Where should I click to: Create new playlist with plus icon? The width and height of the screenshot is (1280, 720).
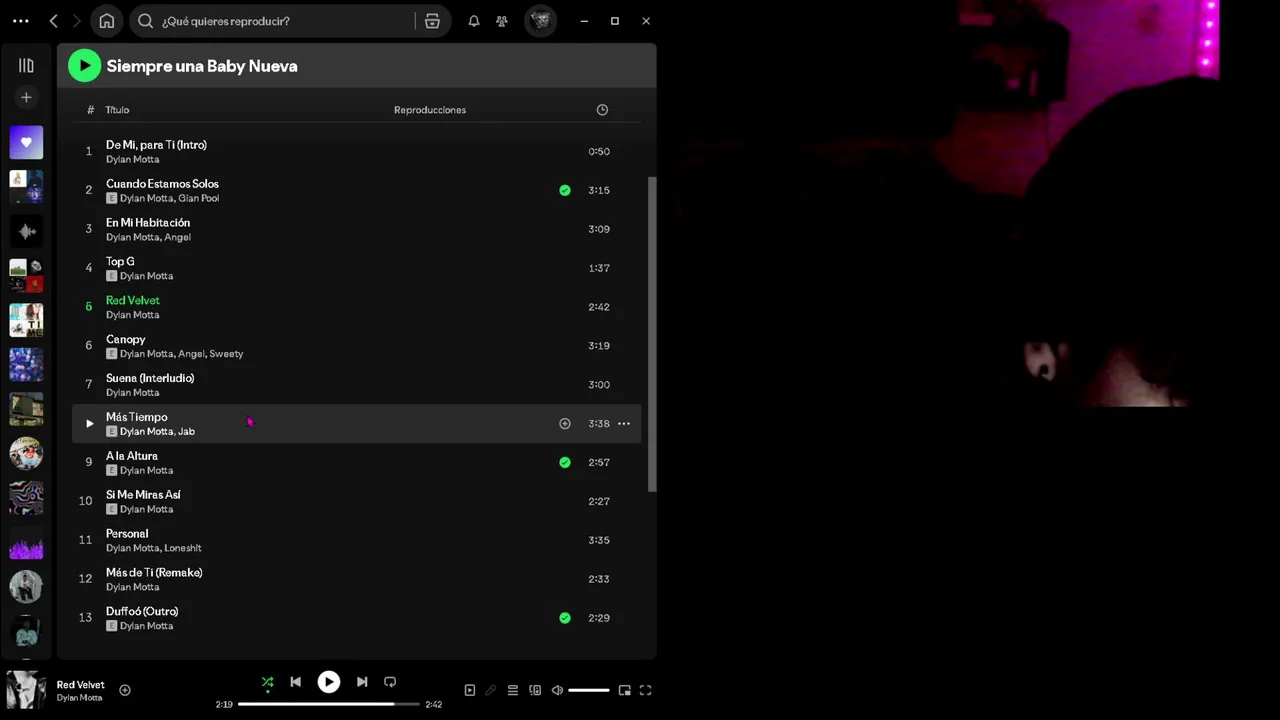26,97
